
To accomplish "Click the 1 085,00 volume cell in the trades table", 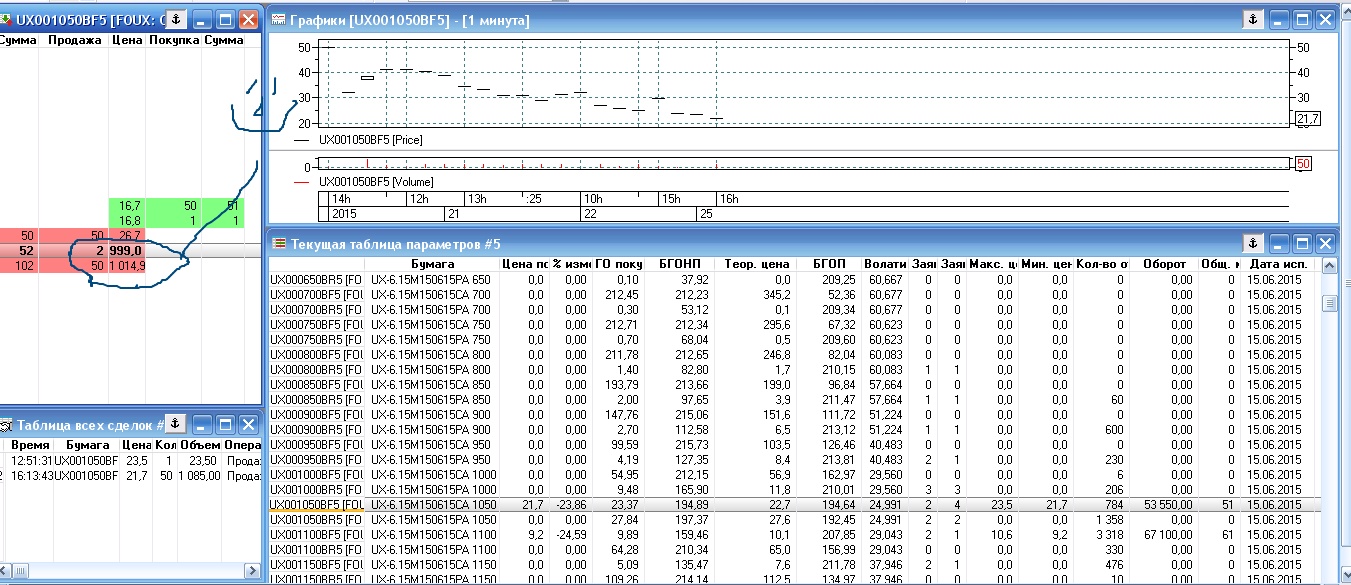I will pyautogui.click(x=200, y=475).
